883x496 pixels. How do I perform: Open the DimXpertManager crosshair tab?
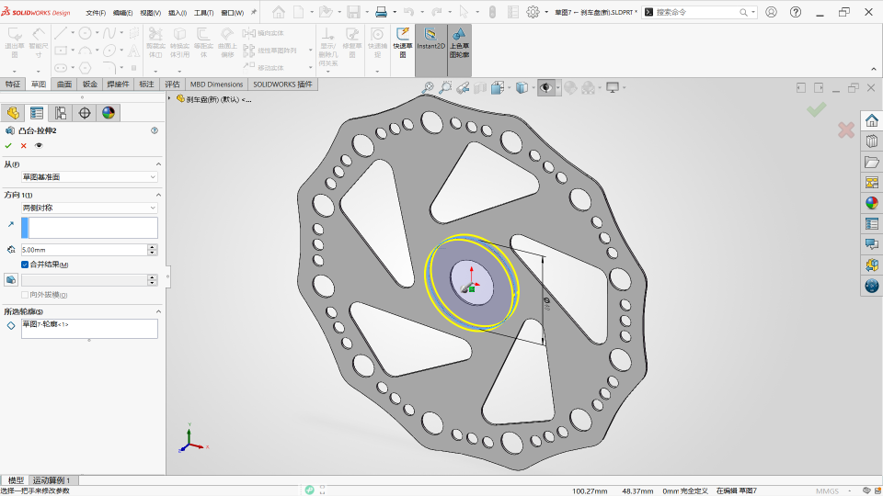pos(84,113)
